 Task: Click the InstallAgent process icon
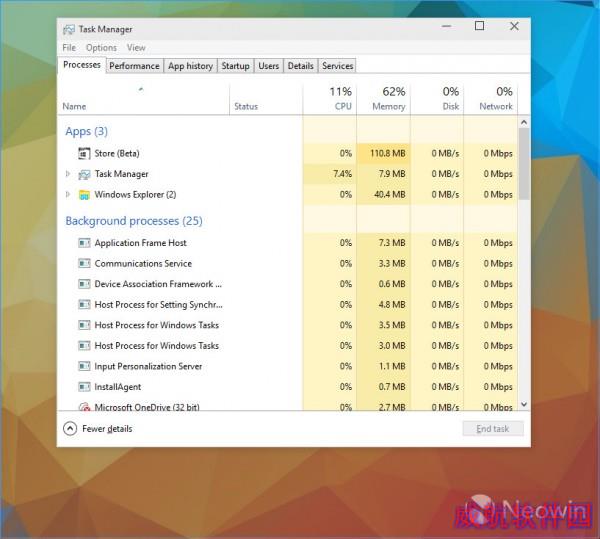point(84,387)
